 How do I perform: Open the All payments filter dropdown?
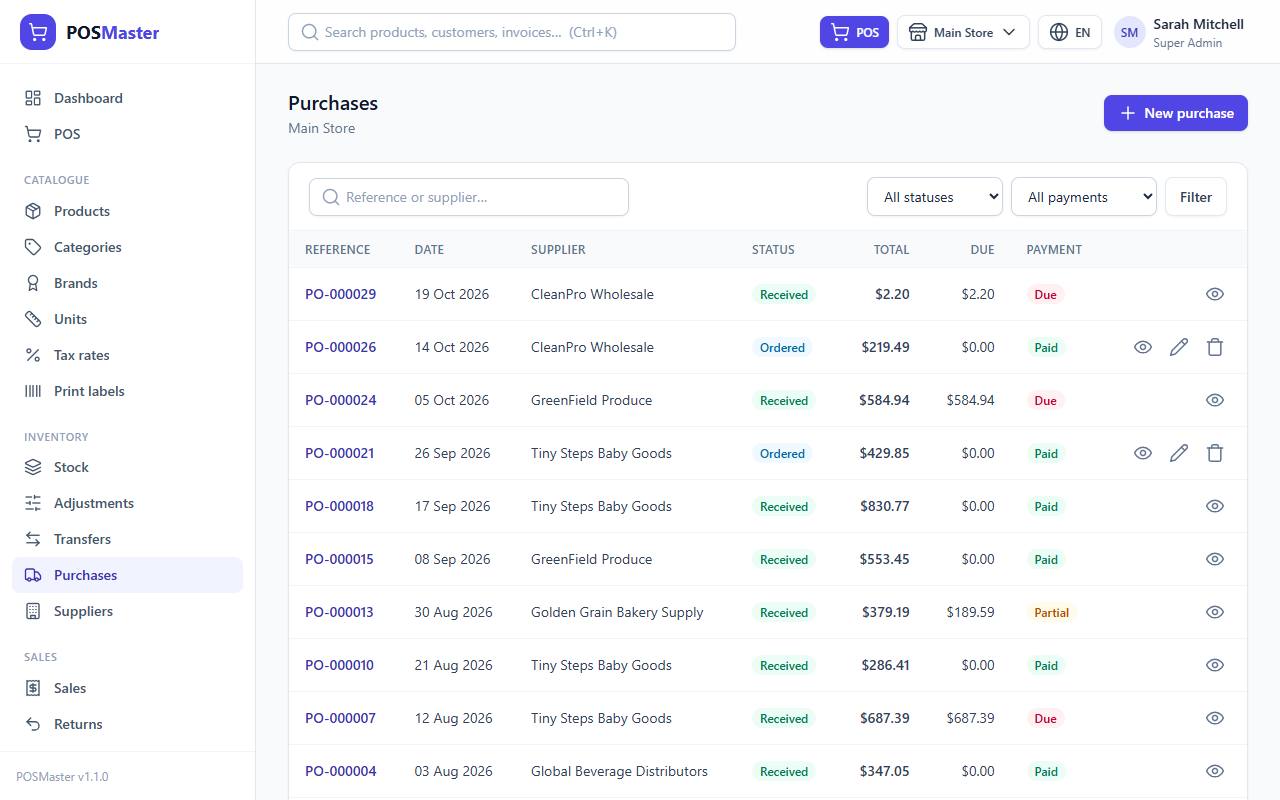point(1084,197)
